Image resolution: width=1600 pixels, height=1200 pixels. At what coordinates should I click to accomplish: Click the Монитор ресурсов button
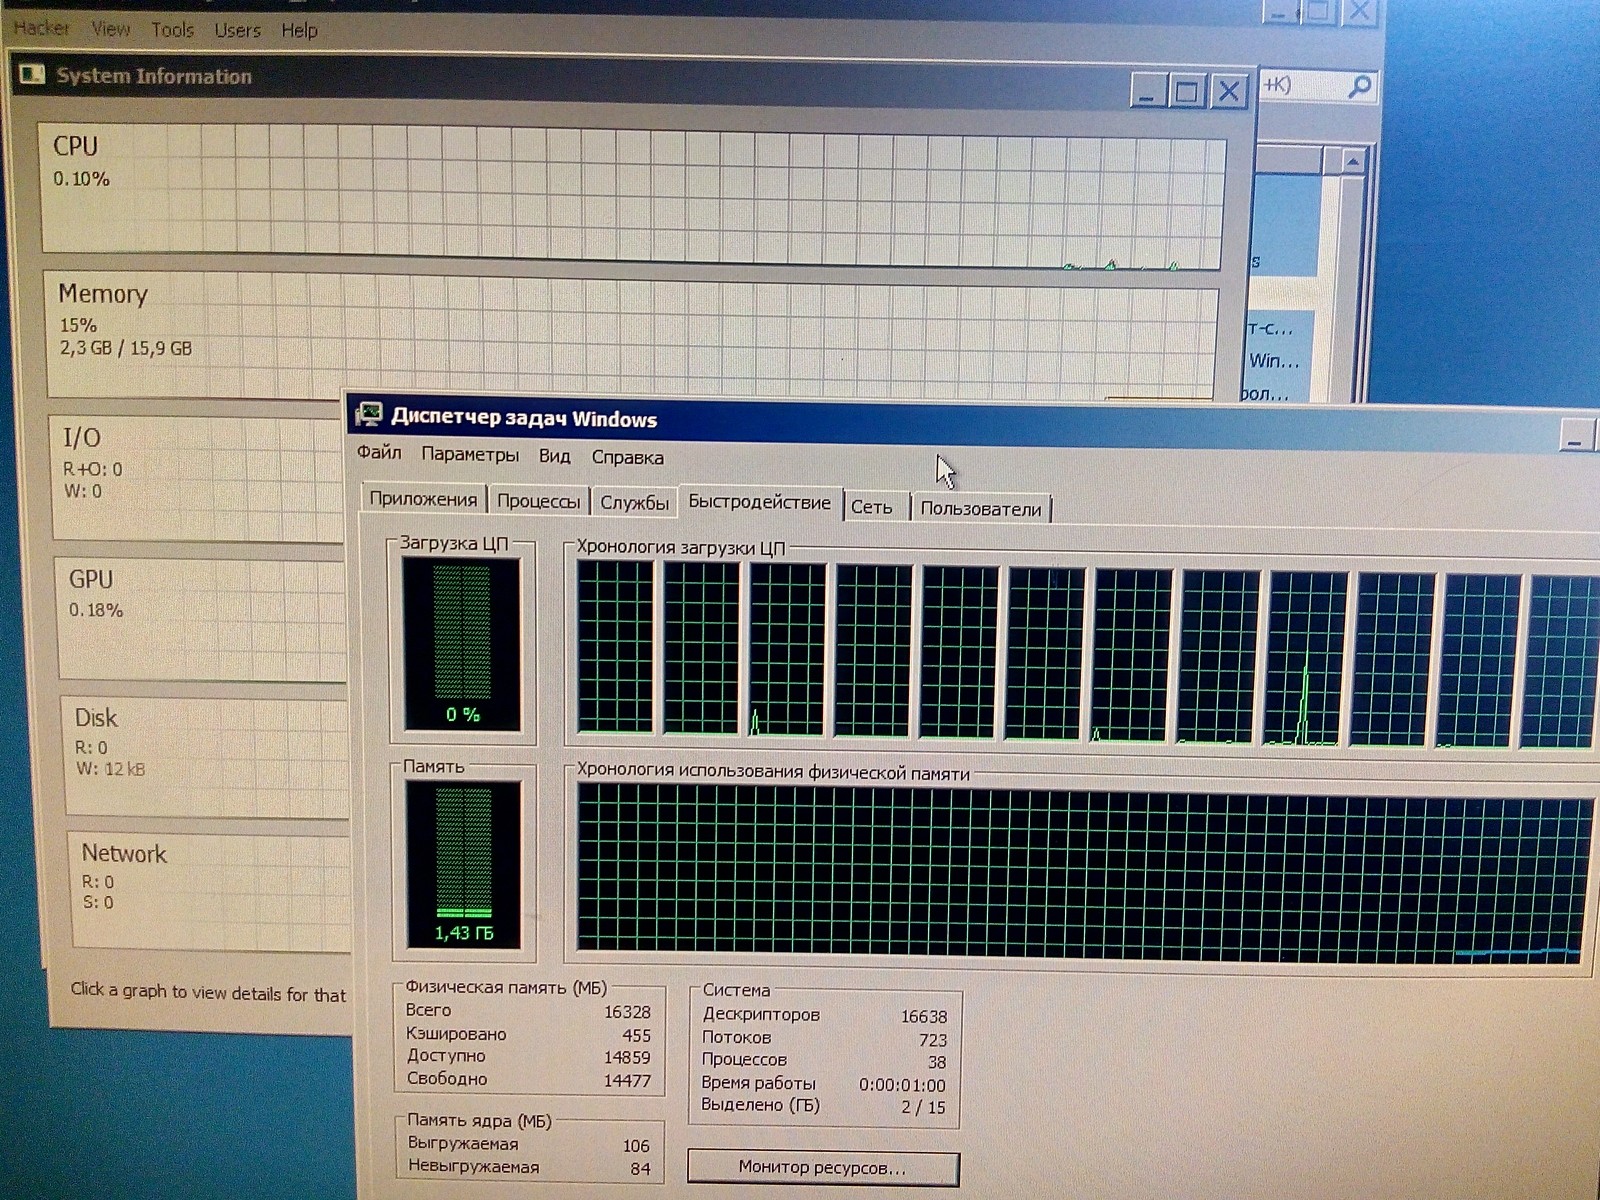(x=822, y=1167)
